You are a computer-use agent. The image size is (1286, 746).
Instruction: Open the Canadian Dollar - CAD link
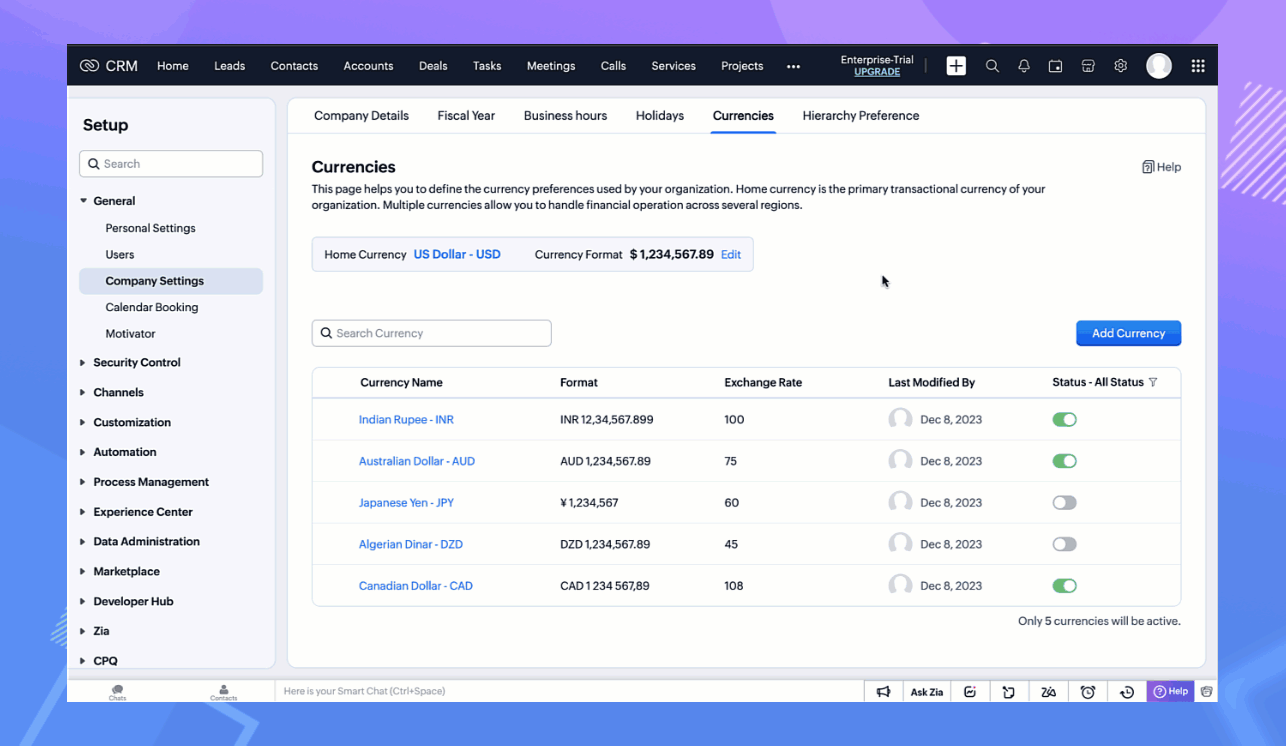[415, 586]
